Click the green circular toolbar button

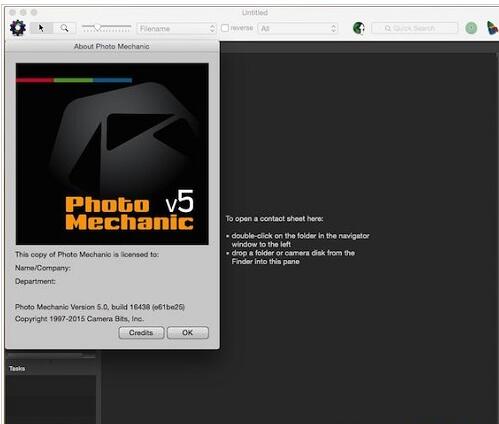(471, 28)
